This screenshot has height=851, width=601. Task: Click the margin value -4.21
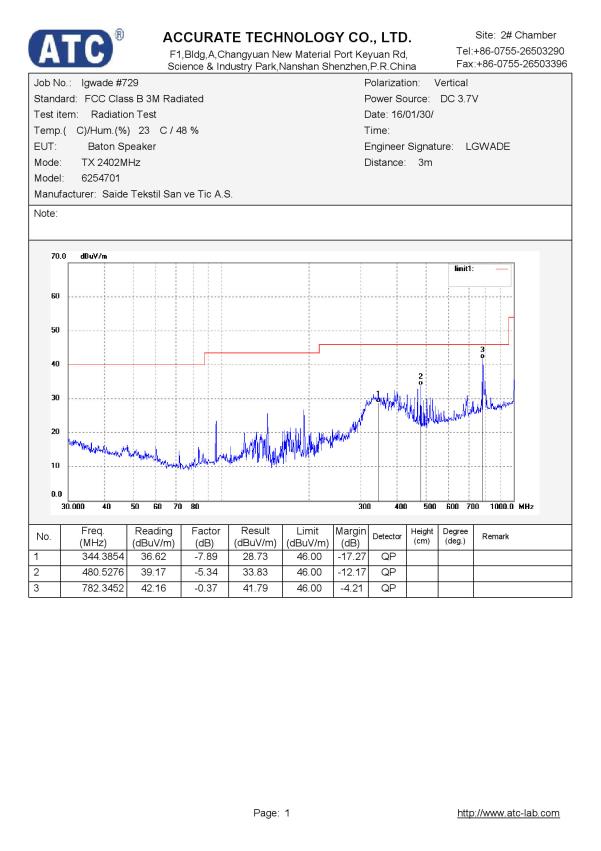click(351, 588)
